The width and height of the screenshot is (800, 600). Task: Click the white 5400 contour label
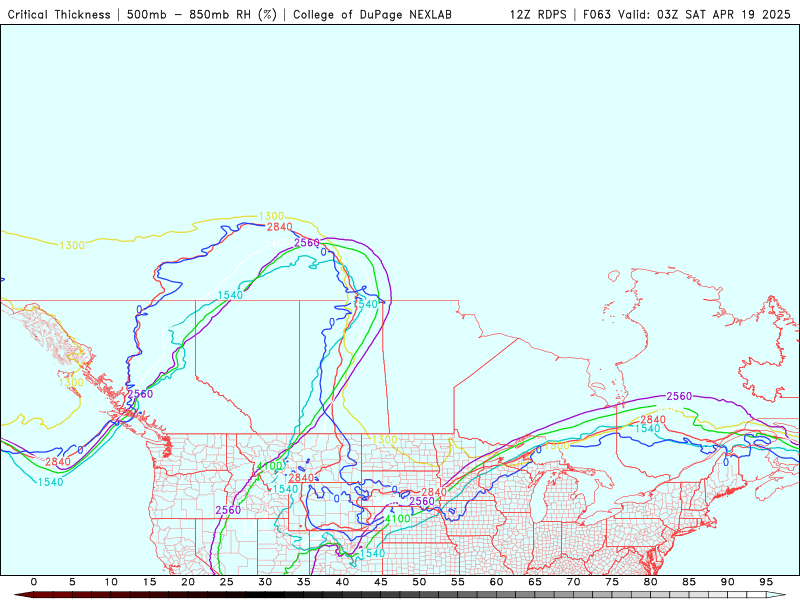[277, 243]
